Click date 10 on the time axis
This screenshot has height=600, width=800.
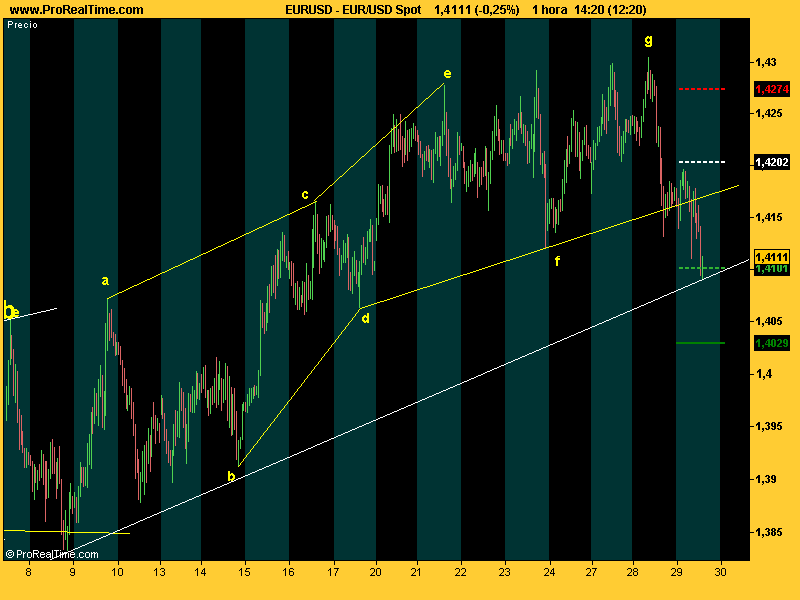point(118,572)
